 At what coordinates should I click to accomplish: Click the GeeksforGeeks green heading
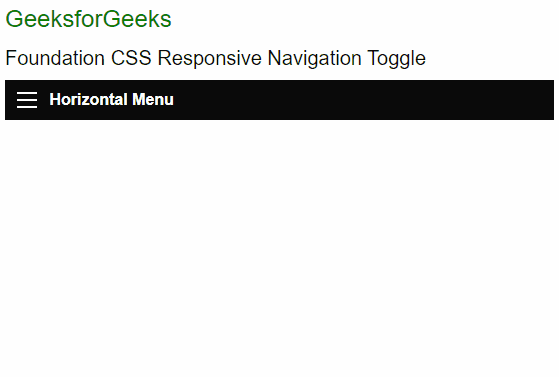click(x=88, y=19)
